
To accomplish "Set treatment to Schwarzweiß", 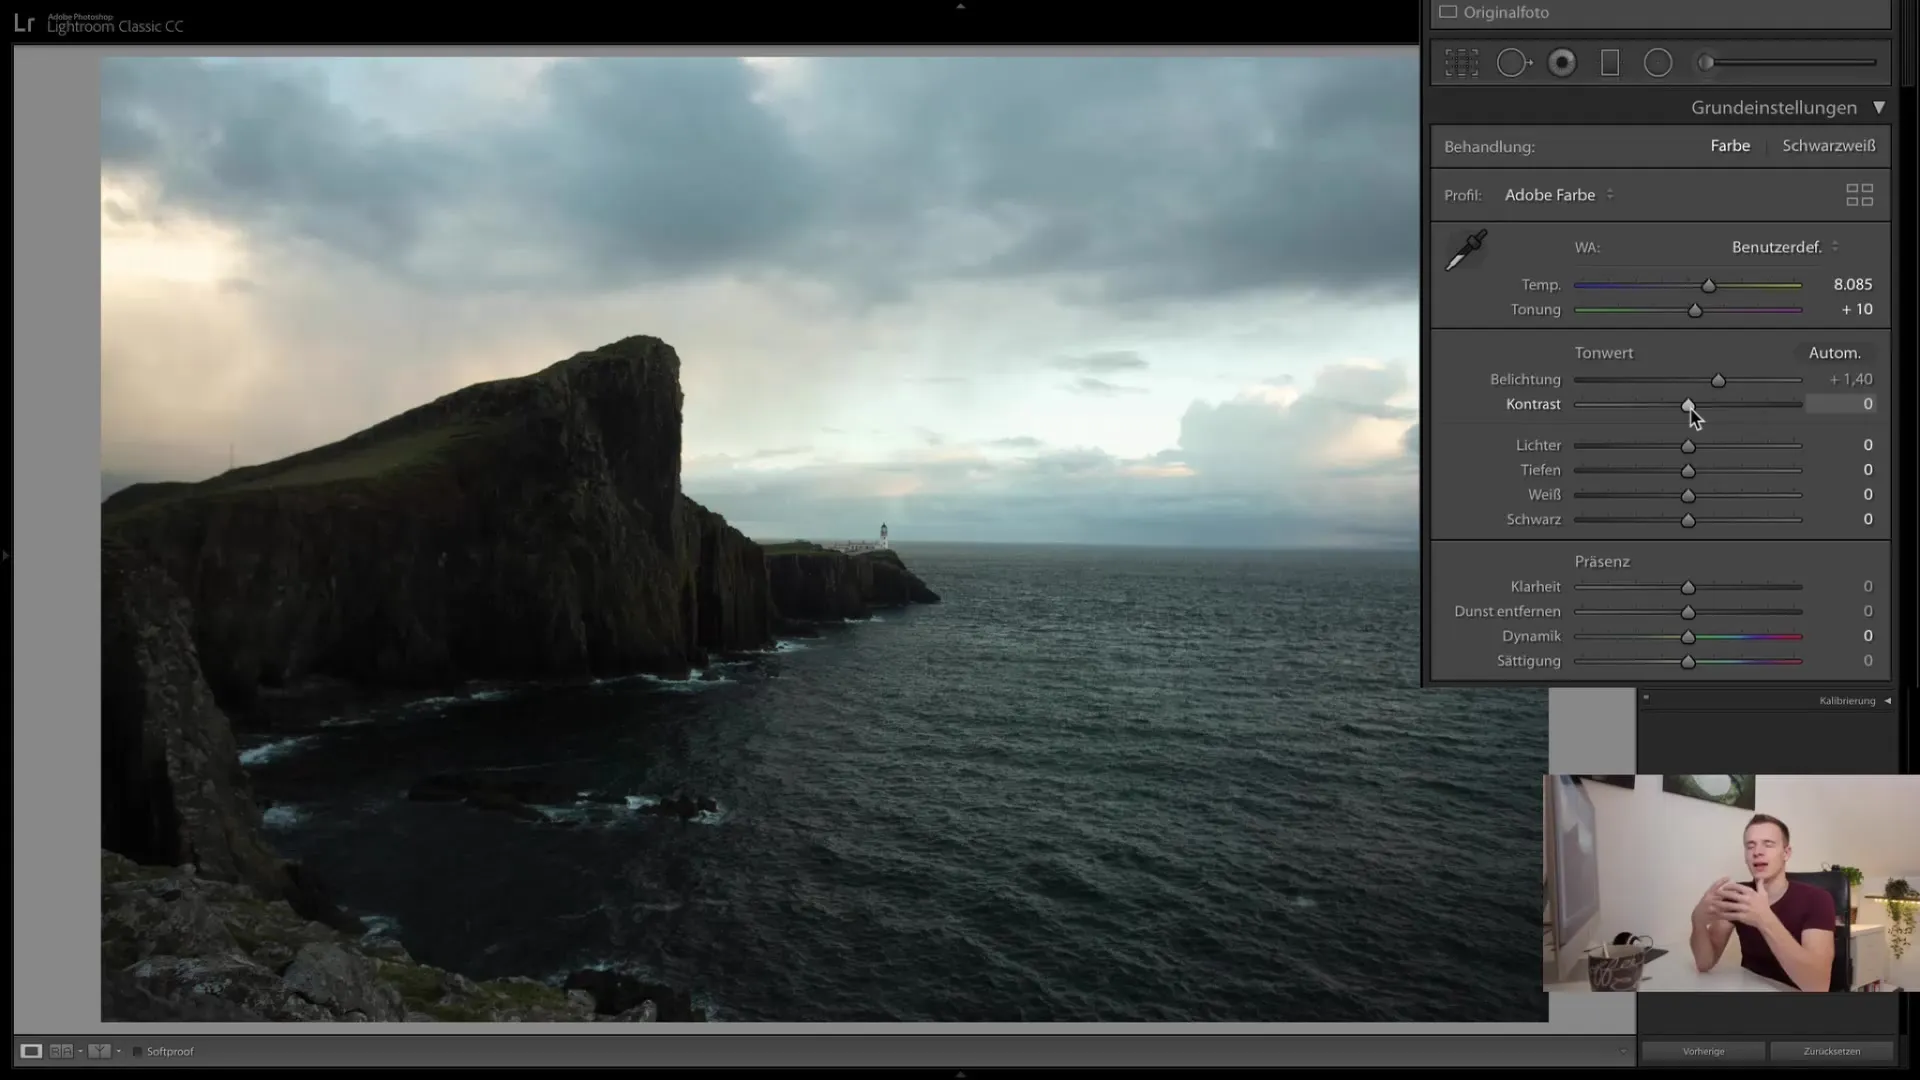I will (1829, 146).
